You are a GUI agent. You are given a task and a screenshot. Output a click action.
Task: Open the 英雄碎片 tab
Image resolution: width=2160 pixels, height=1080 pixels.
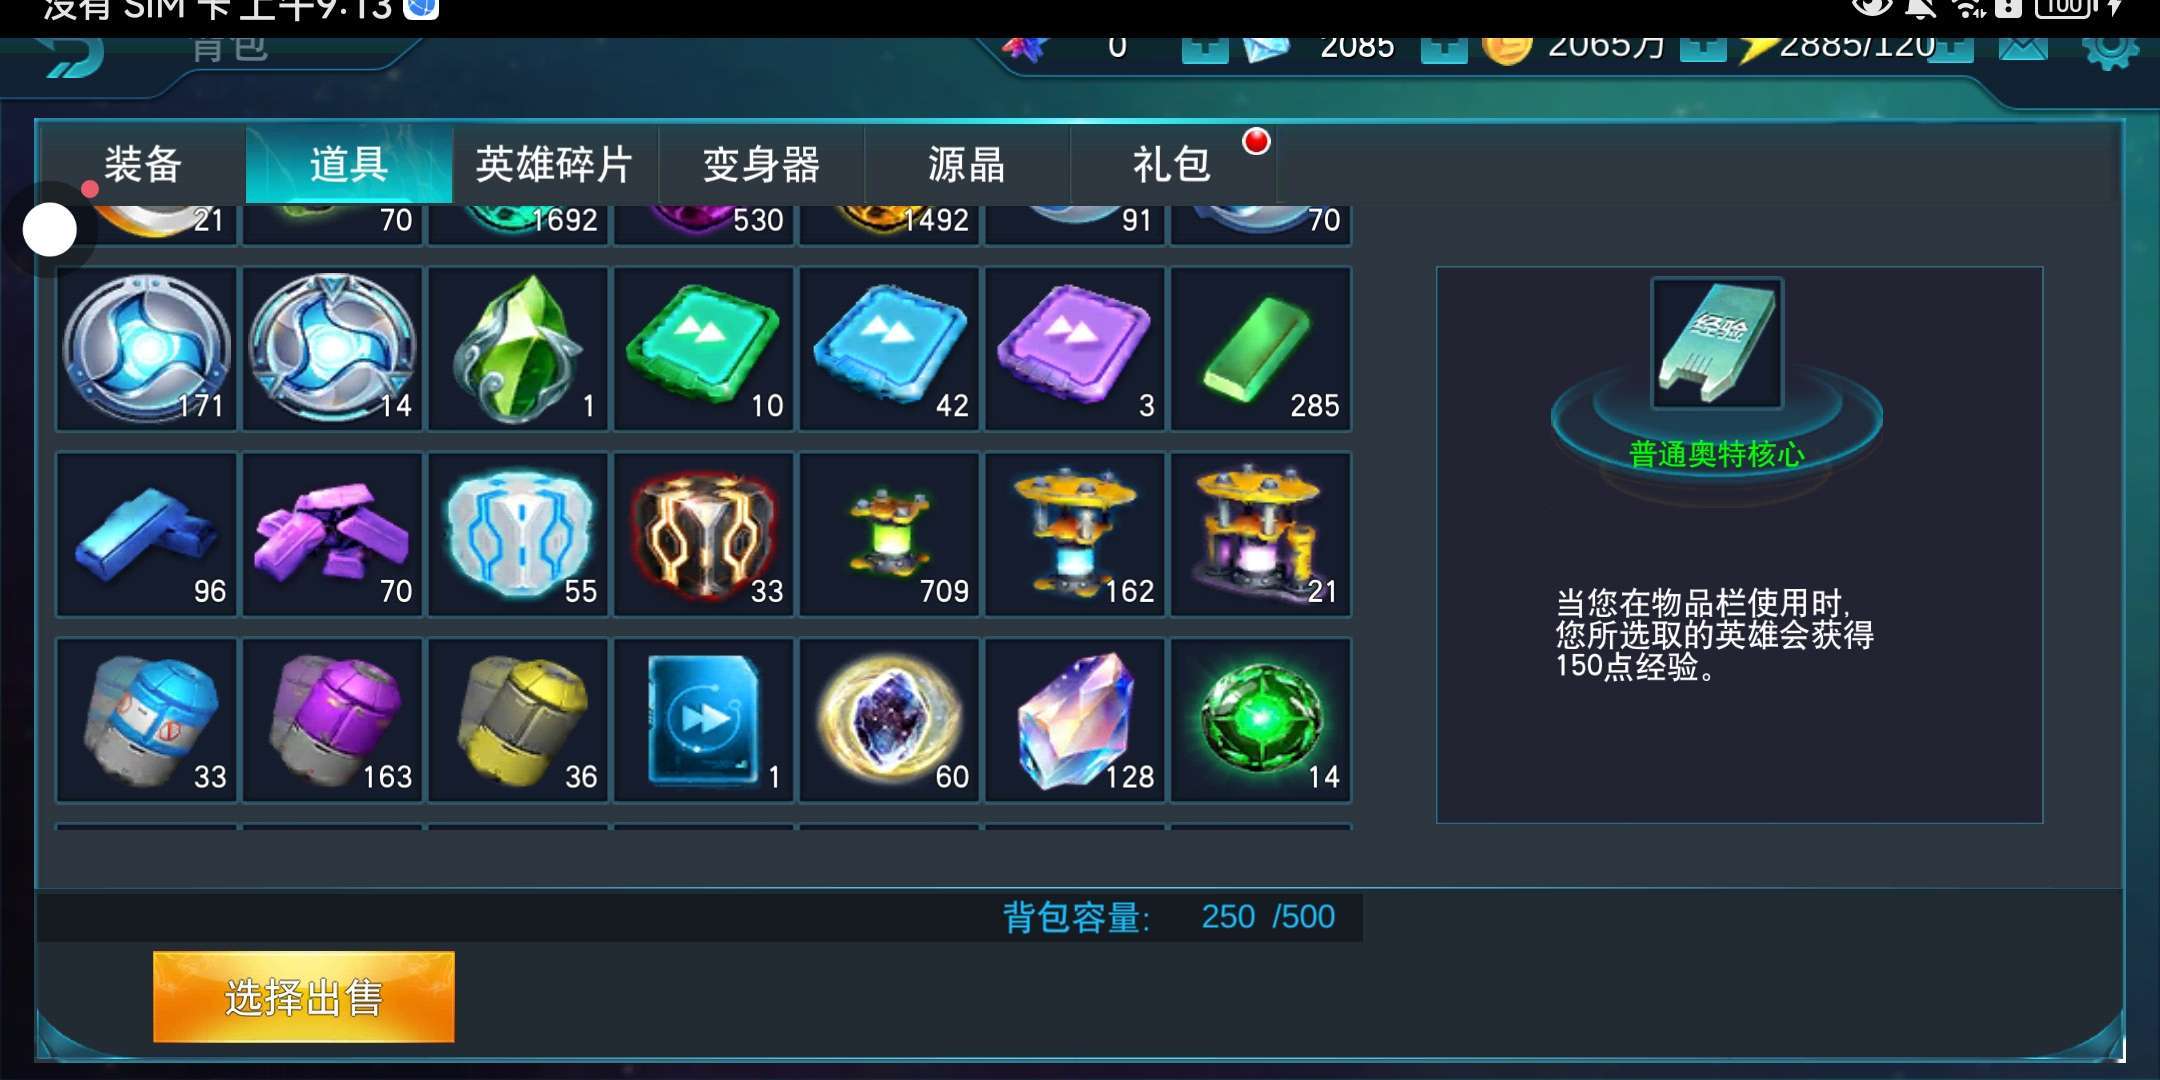555,164
